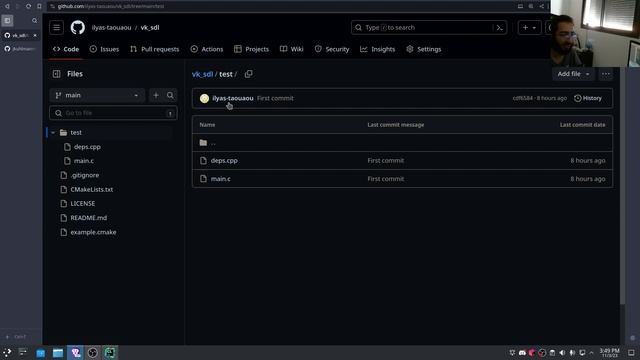
Task: Open First commit message for the main.c row
Action: pyautogui.click(x=385, y=179)
